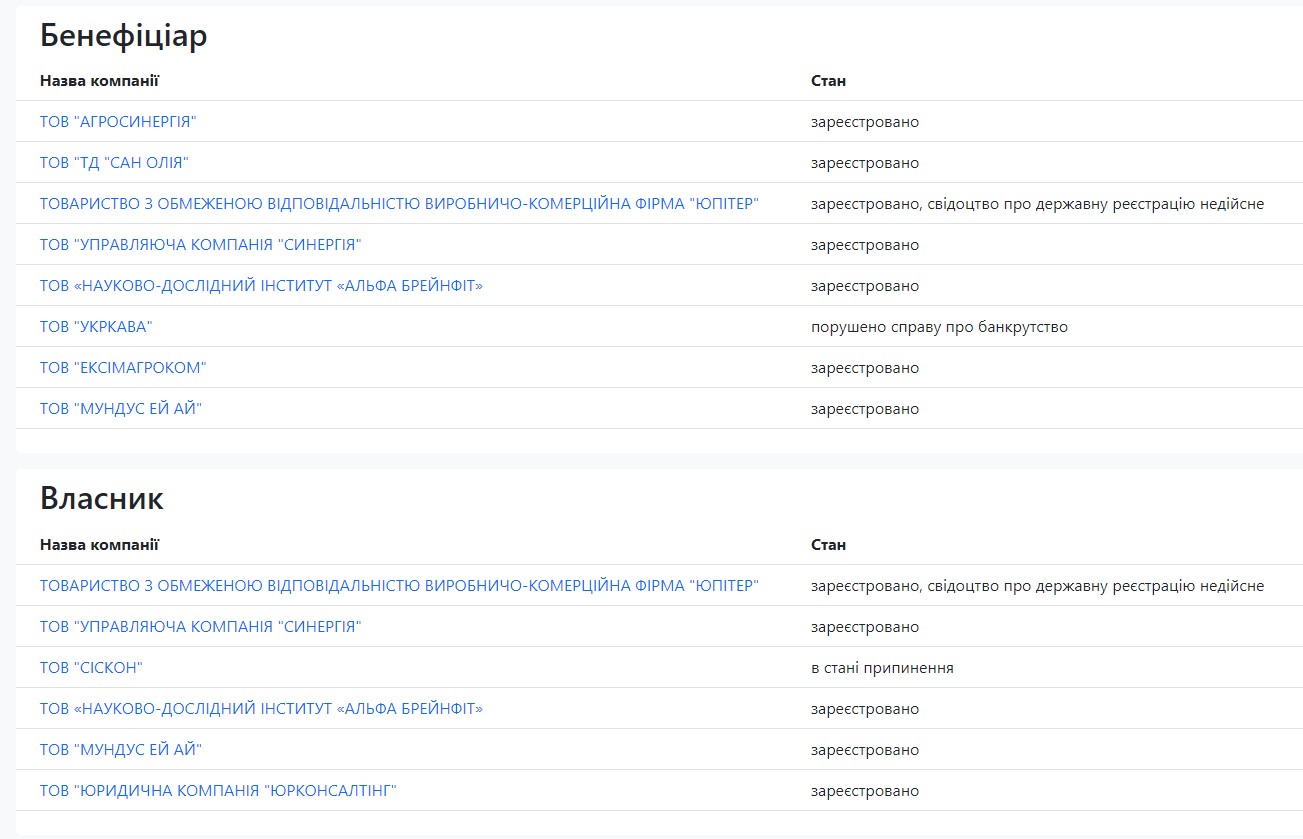Image resolution: width=1303 pixels, height=839 pixels.
Task: Click the "Власник" section heading
Action: coord(102,499)
